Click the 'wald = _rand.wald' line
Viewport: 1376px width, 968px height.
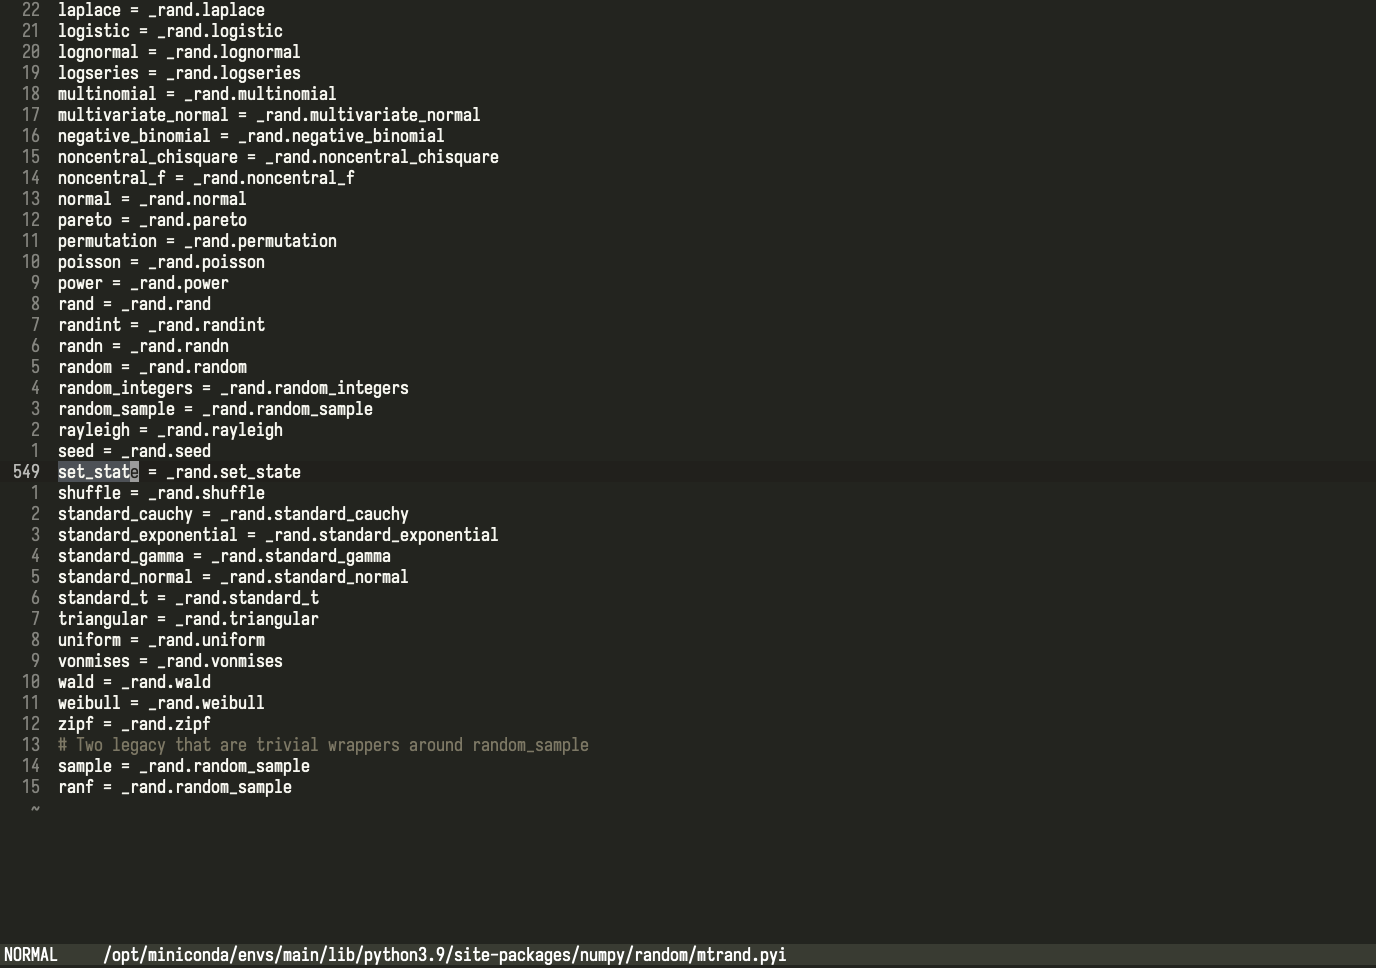click(x=134, y=682)
